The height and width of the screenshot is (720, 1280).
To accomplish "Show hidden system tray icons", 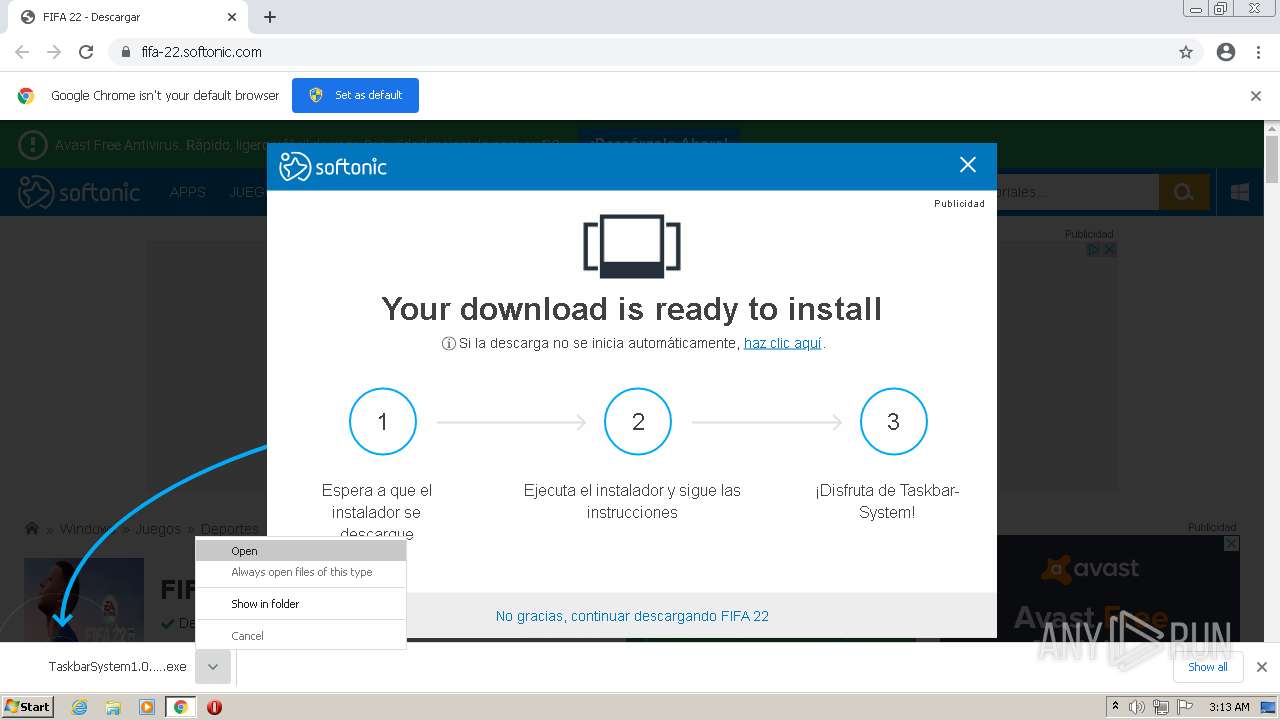I will [1115, 707].
